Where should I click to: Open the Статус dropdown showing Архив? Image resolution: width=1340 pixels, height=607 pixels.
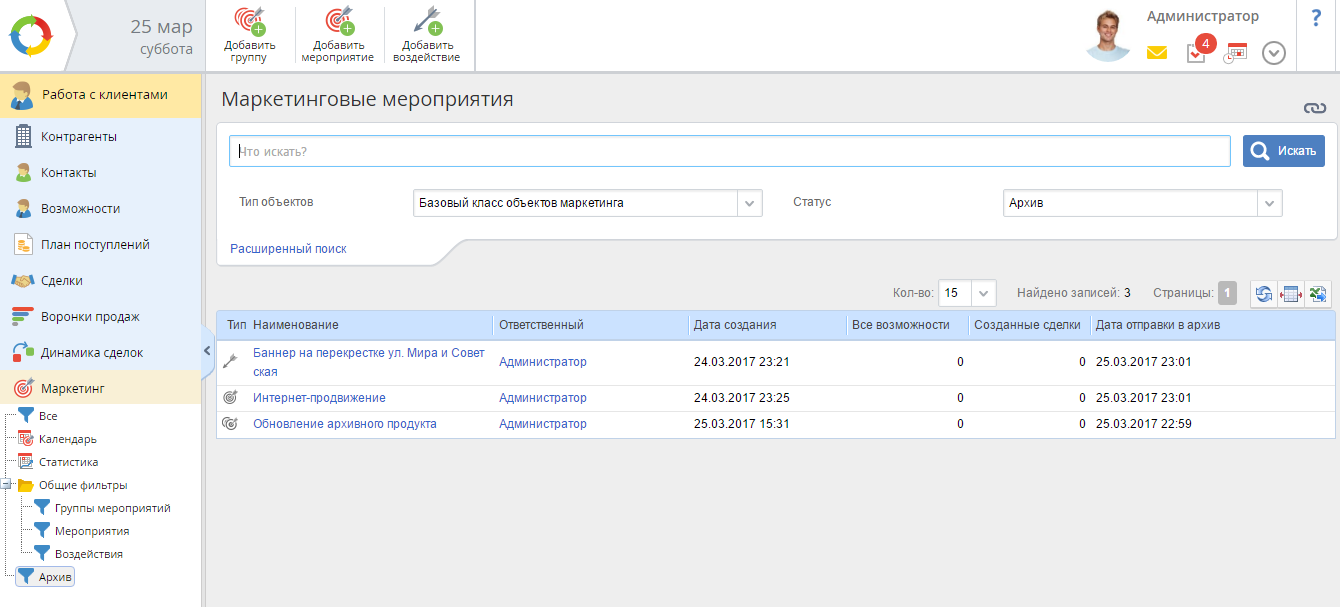[x=1269, y=203]
